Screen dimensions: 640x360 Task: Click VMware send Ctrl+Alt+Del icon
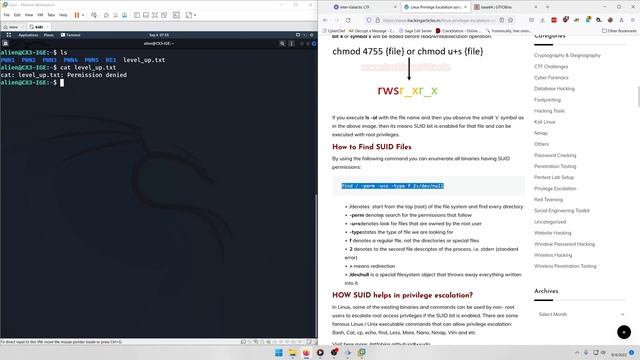tap(94, 15)
